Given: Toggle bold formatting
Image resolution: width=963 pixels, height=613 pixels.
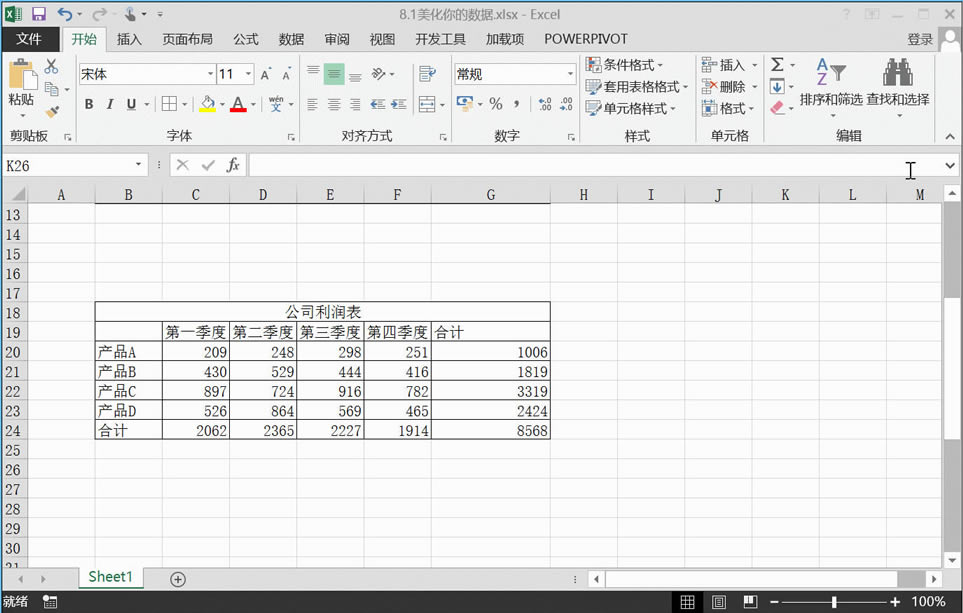Looking at the screenshot, I should pyautogui.click(x=89, y=104).
